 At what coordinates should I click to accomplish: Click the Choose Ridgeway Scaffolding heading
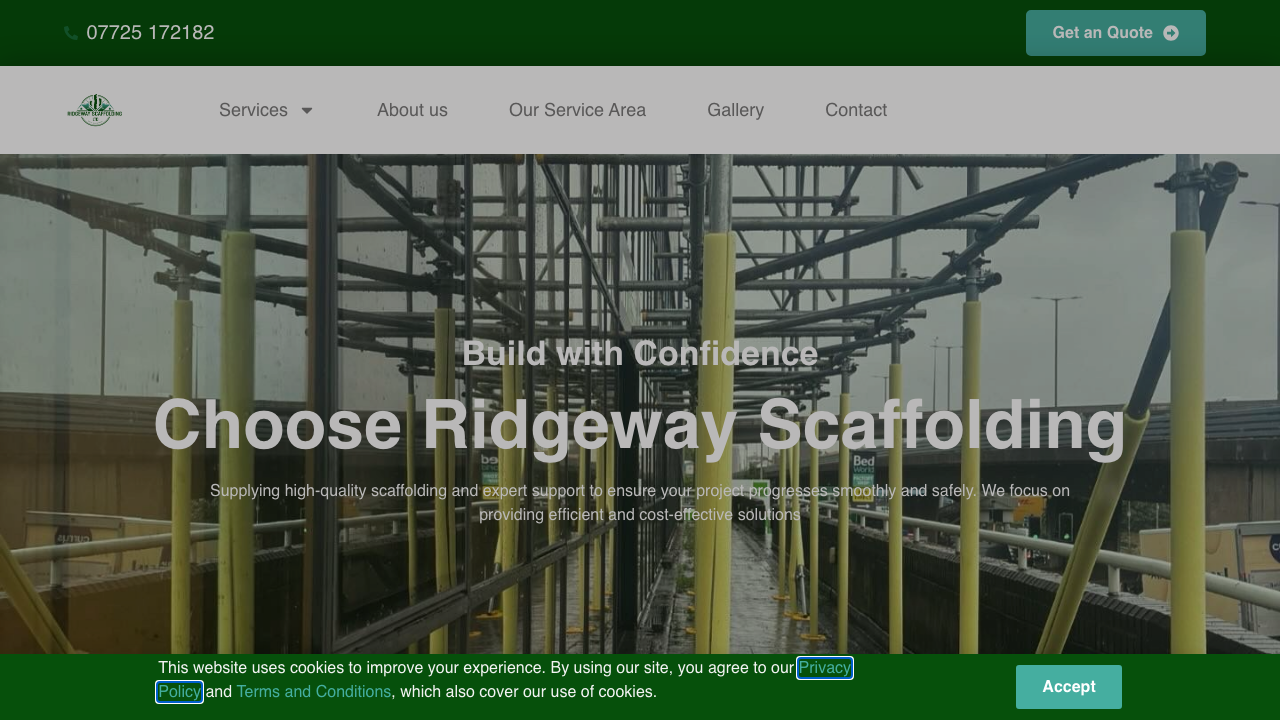click(x=639, y=425)
